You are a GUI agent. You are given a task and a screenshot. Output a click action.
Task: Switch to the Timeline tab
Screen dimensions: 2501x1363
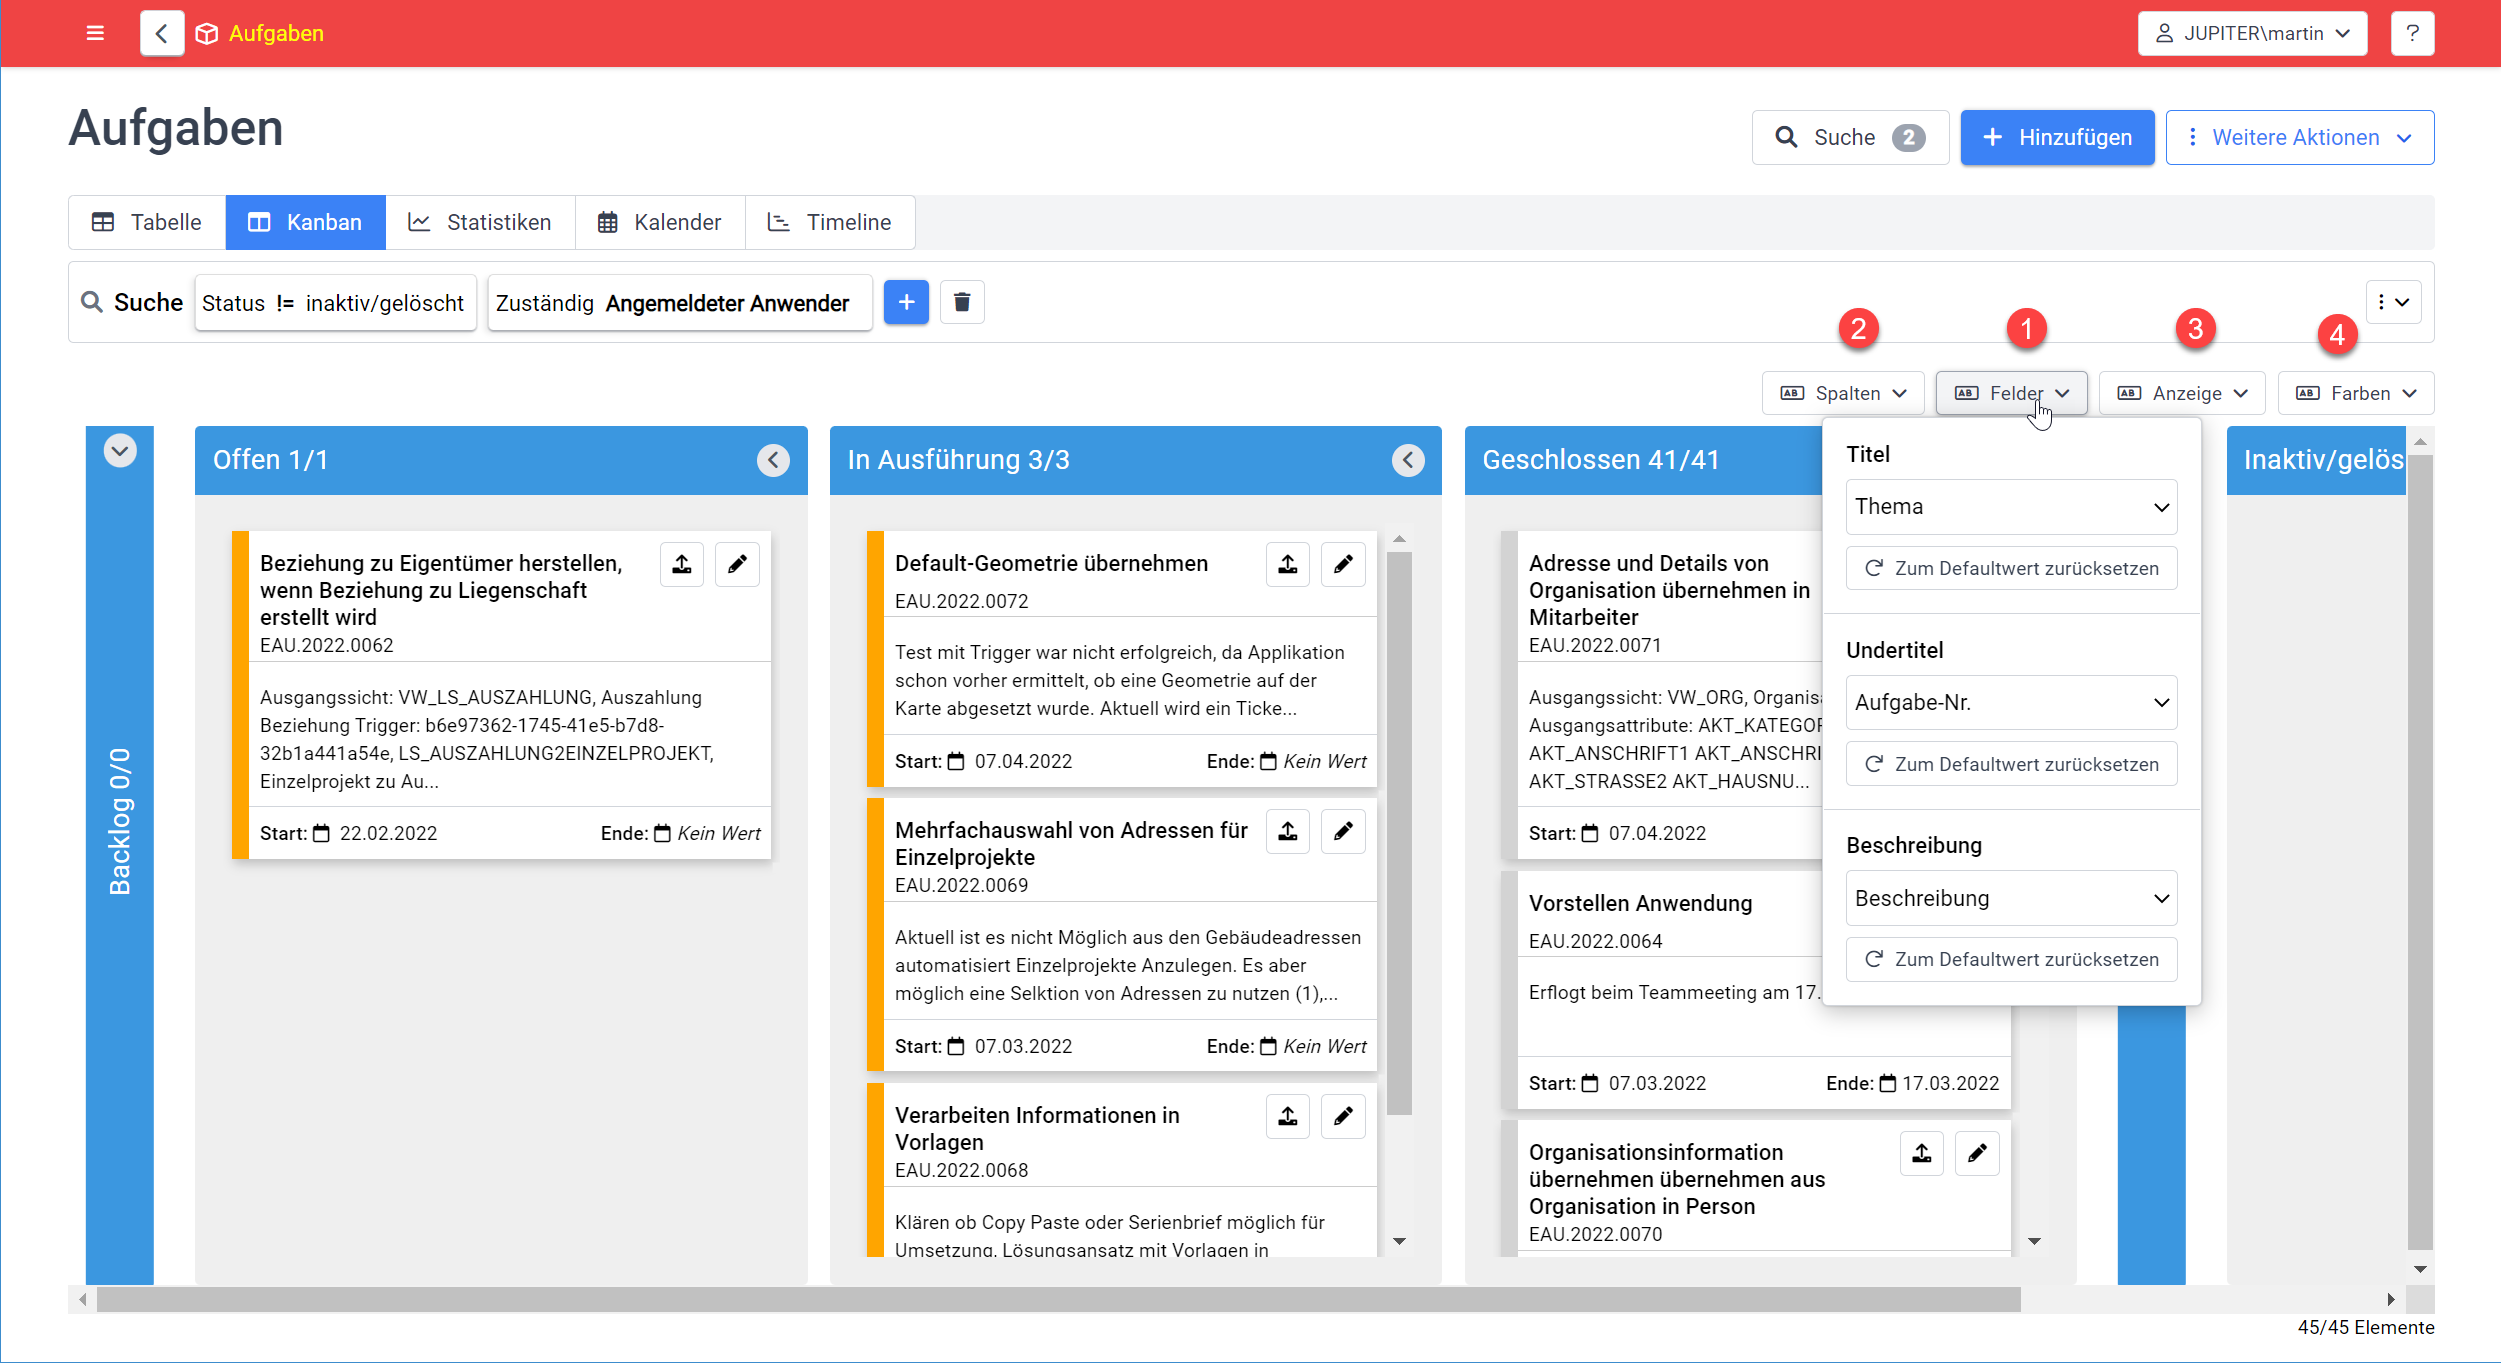[829, 222]
